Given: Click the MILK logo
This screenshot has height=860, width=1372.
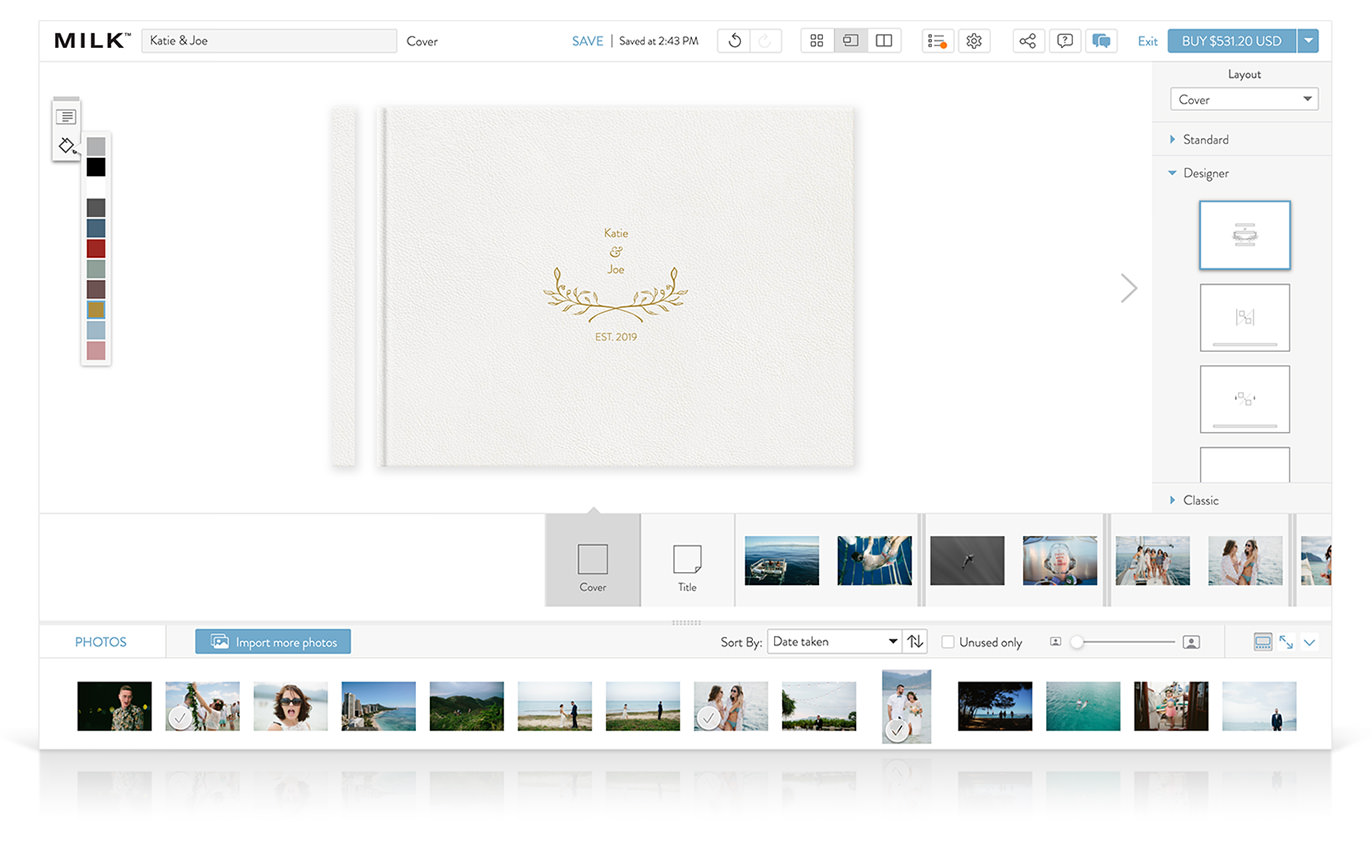Looking at the screenshot, I should pos(92,41).
